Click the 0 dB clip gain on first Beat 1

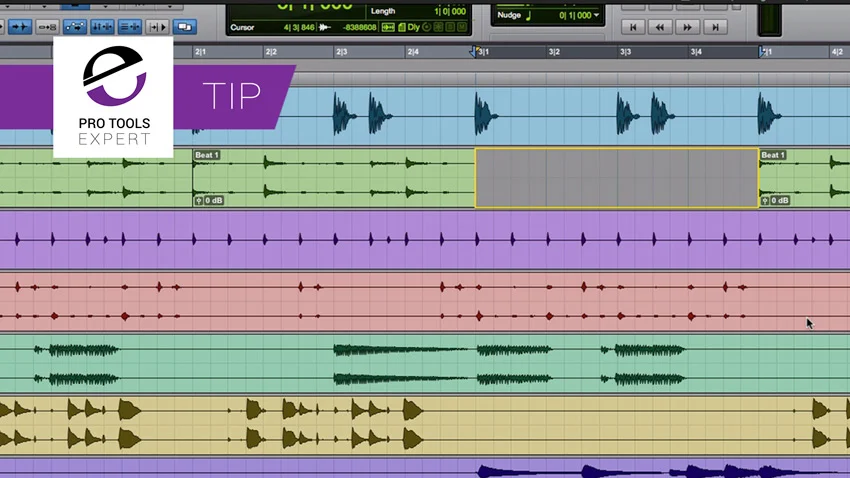pyautogui.click(x=214, y=201)
